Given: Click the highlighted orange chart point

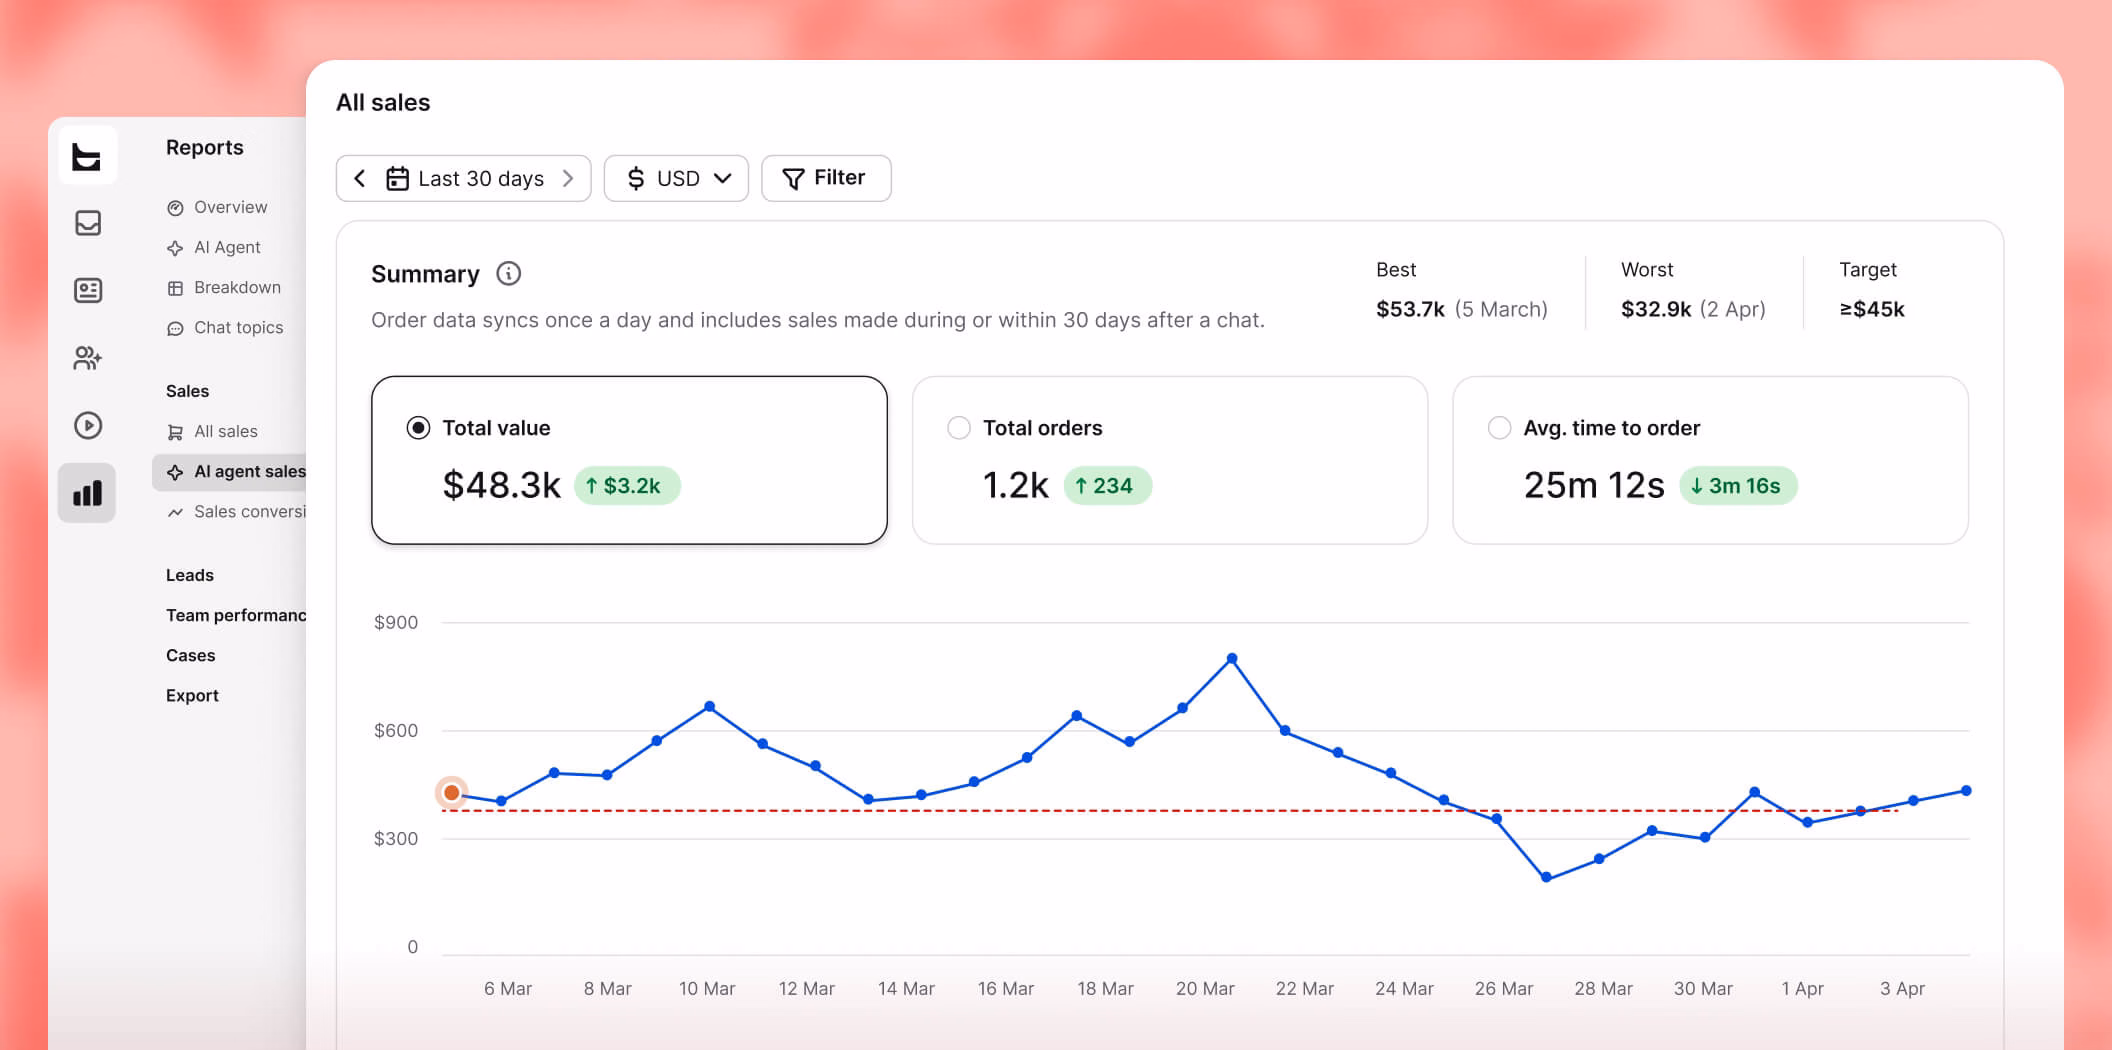Looking at the screenshot, I should pos(452,792).
